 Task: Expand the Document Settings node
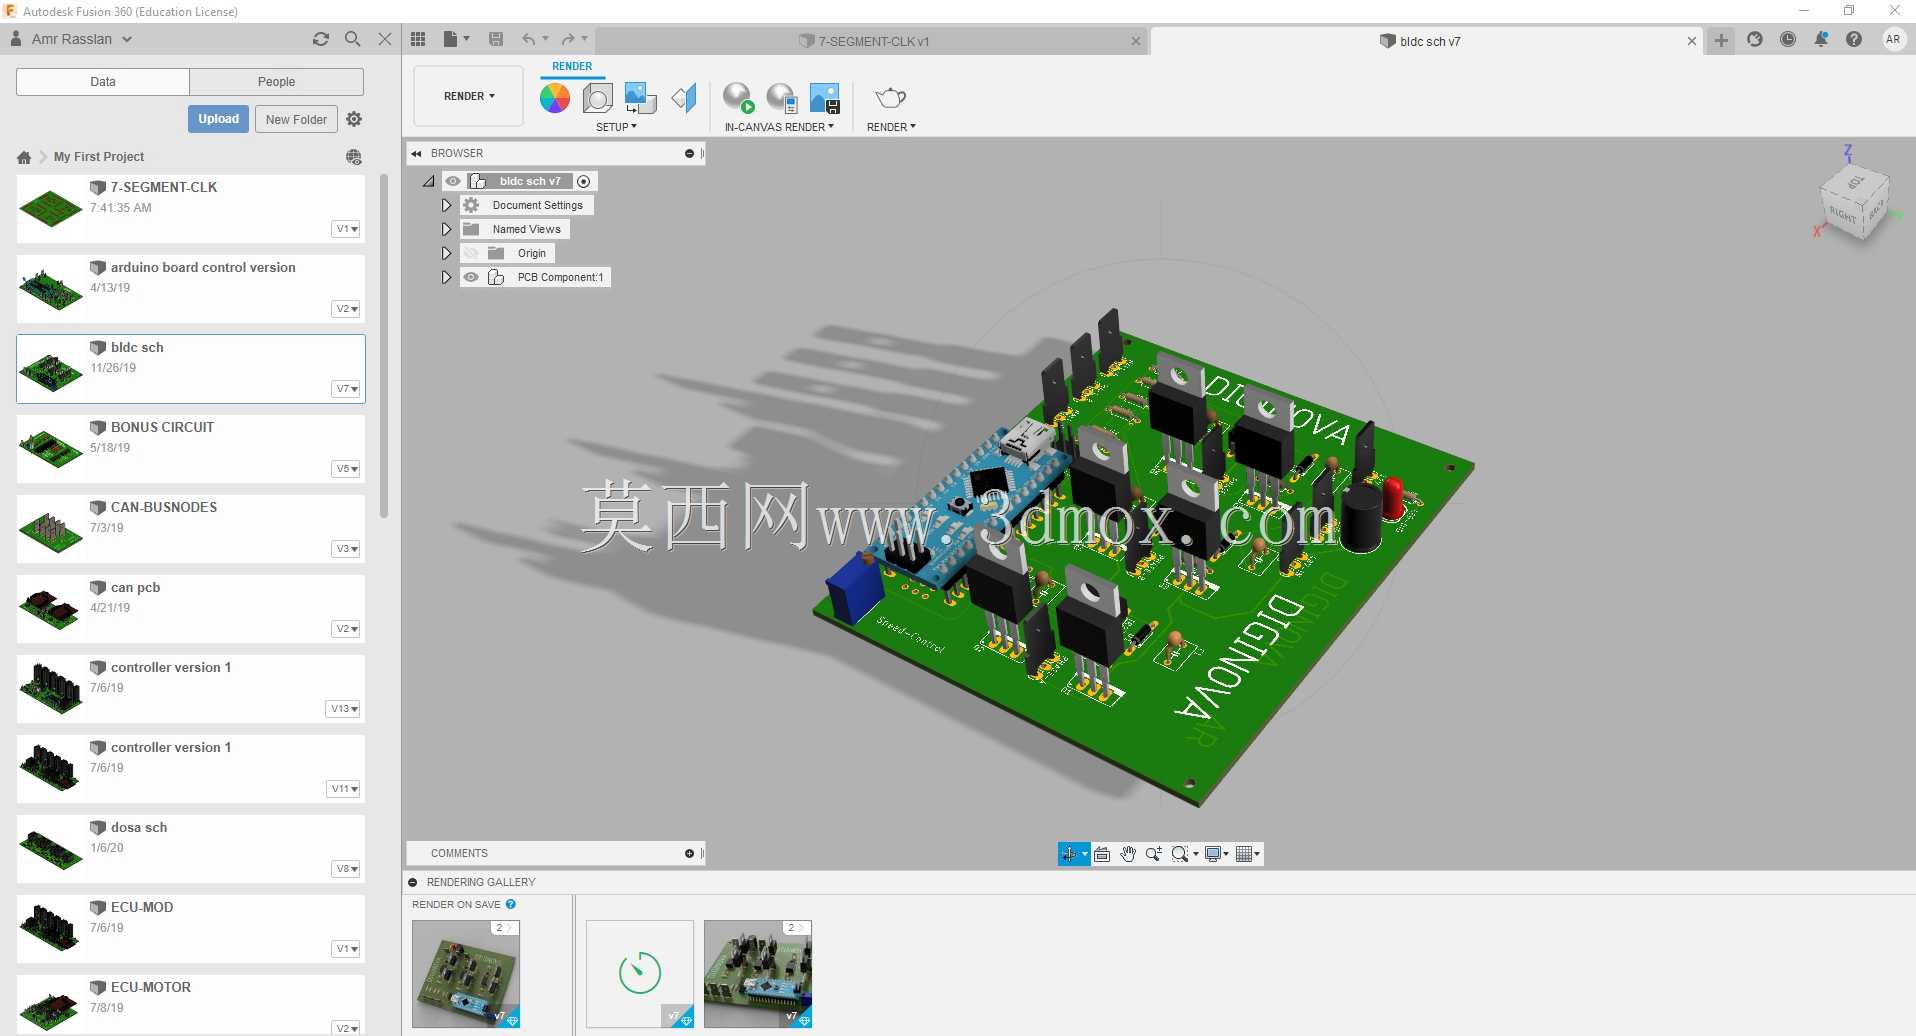click(446, 205)
